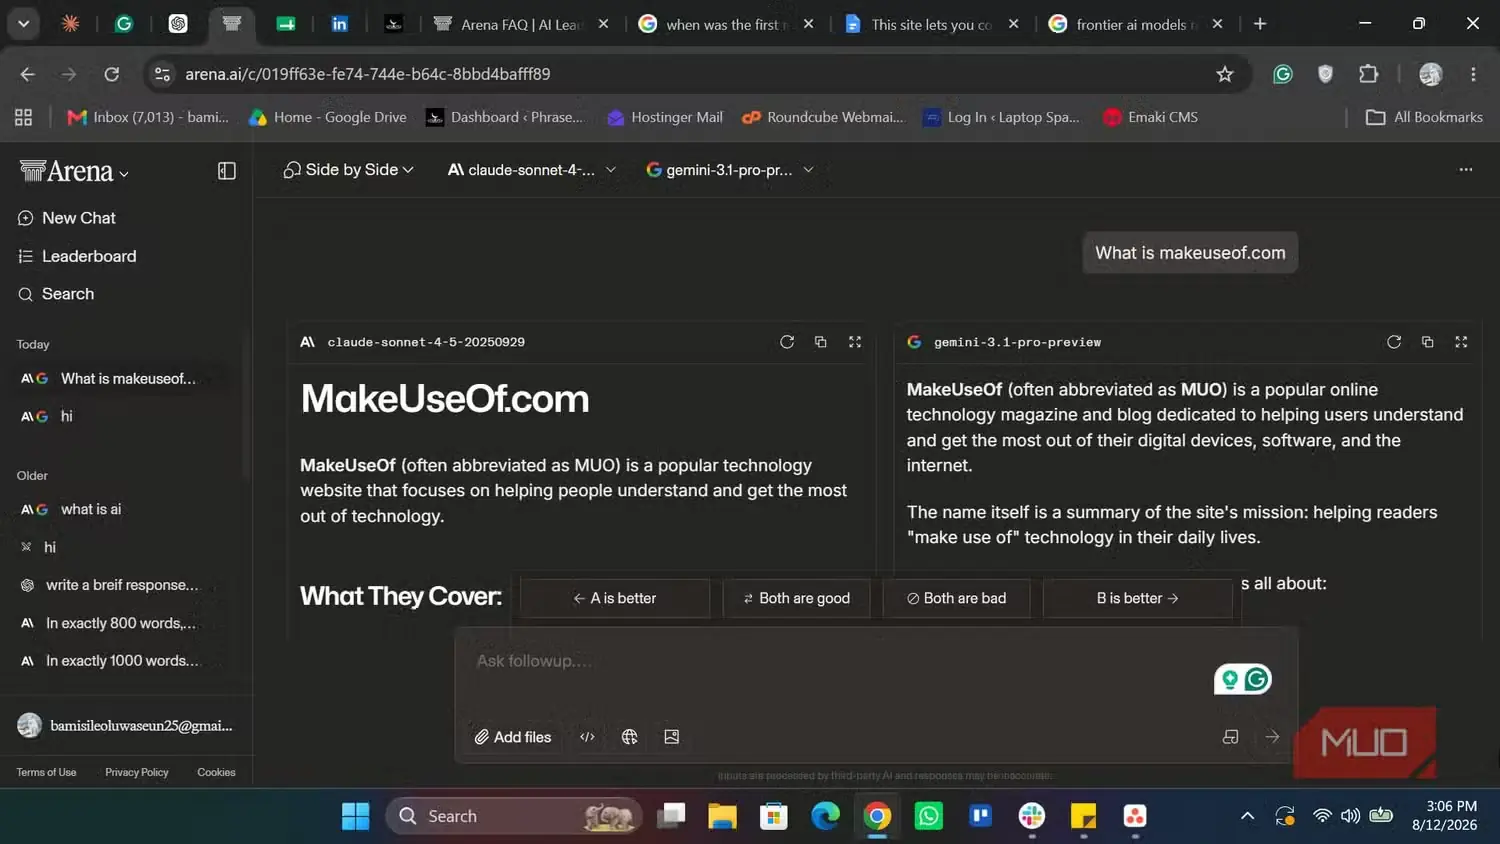Open the Cookies link

[216, 772]
